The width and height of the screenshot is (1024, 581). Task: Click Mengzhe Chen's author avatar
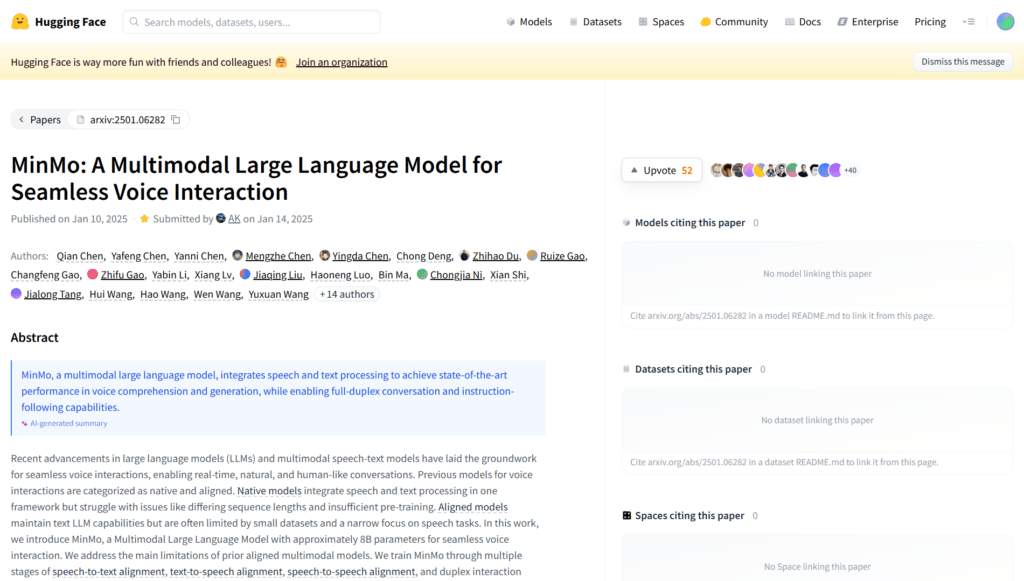[237, 256]
